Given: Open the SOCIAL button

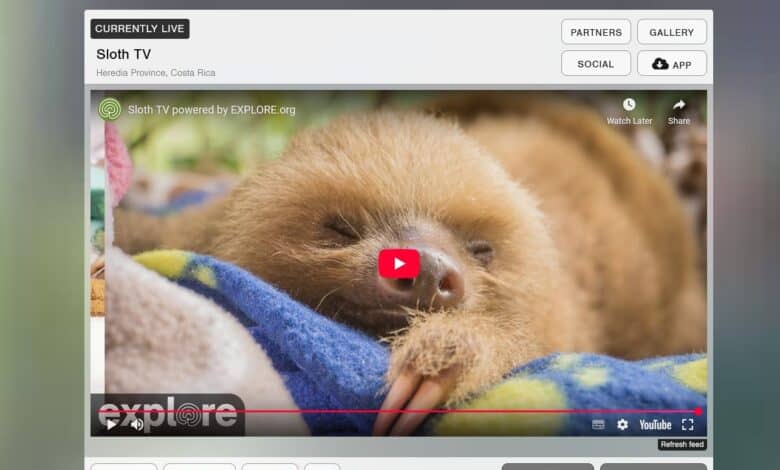Looking at the screenshot, I should point(596,64).
